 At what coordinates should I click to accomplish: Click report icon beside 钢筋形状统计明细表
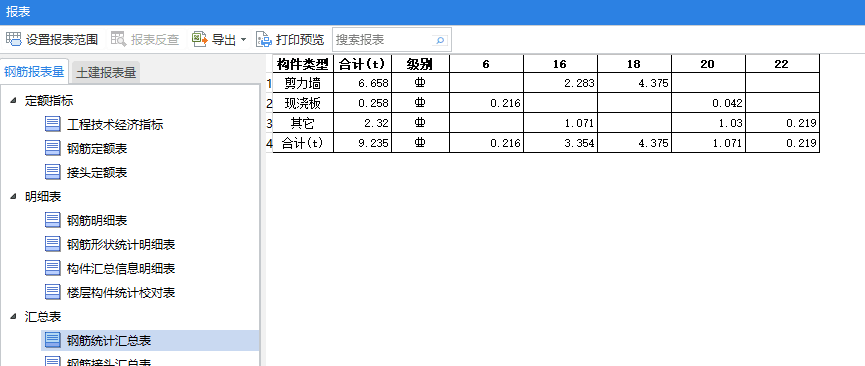pos(53,244)
